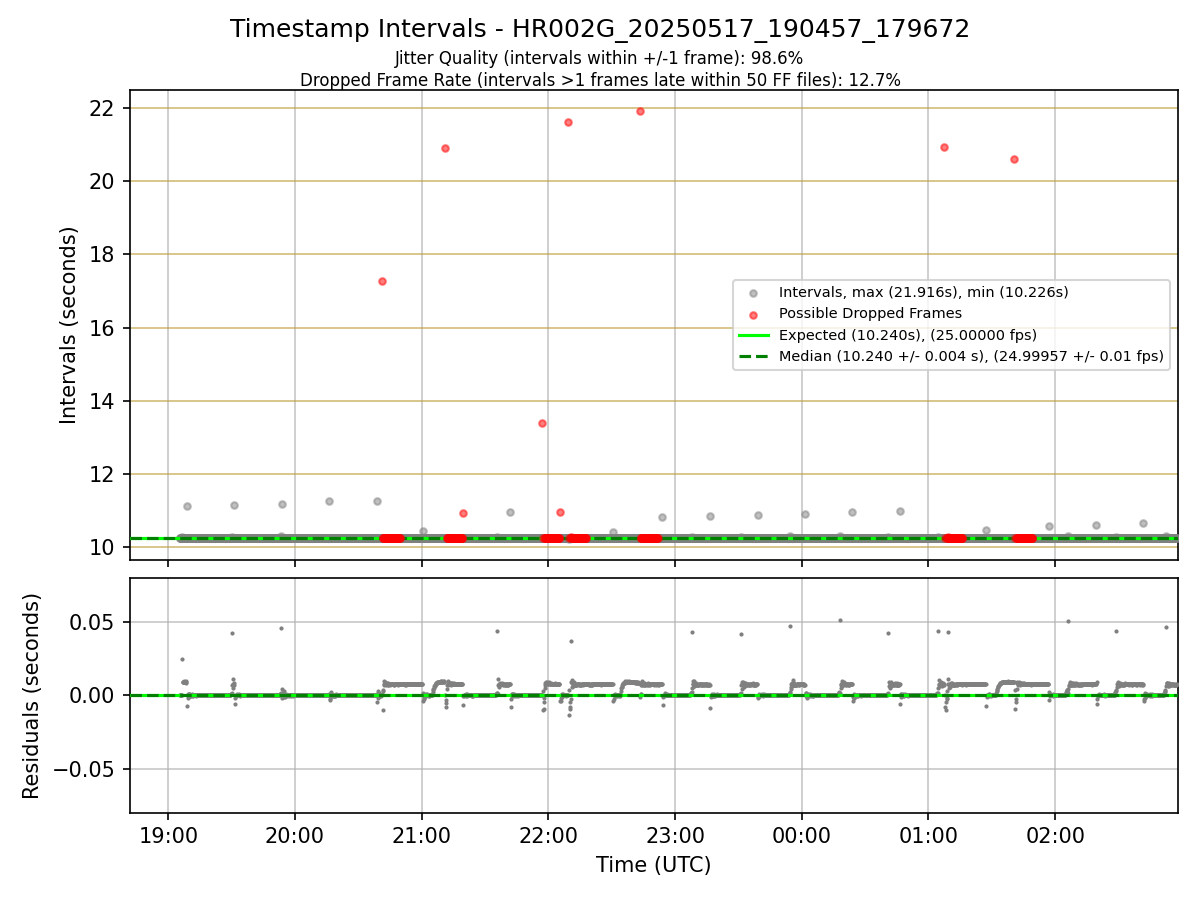
Task: Click the '02:00' x-axis tick label
Action: pos(1056,836)
